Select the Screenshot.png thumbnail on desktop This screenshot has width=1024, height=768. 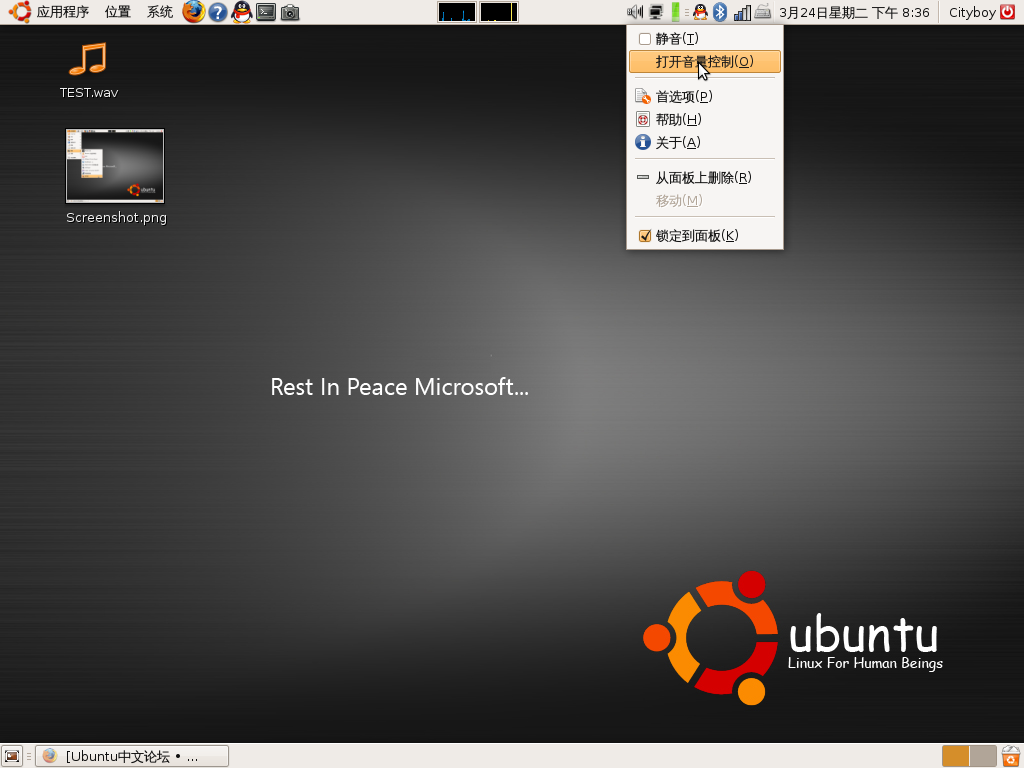pos(115,166)
